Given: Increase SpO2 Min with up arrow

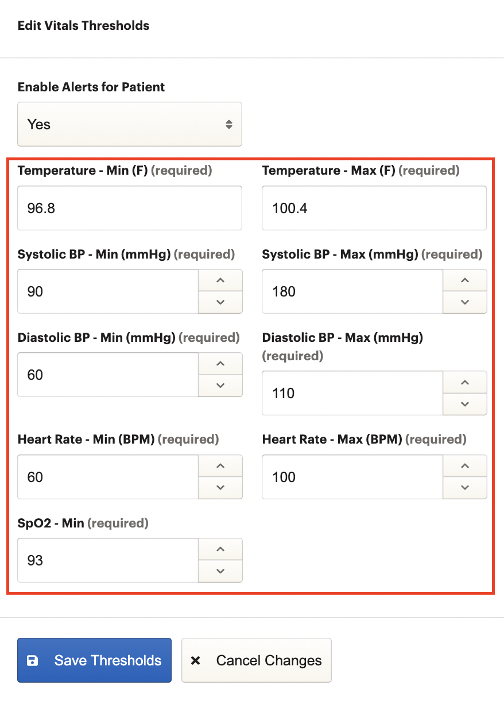Looking at the screenshot, I should coord(220,549).
